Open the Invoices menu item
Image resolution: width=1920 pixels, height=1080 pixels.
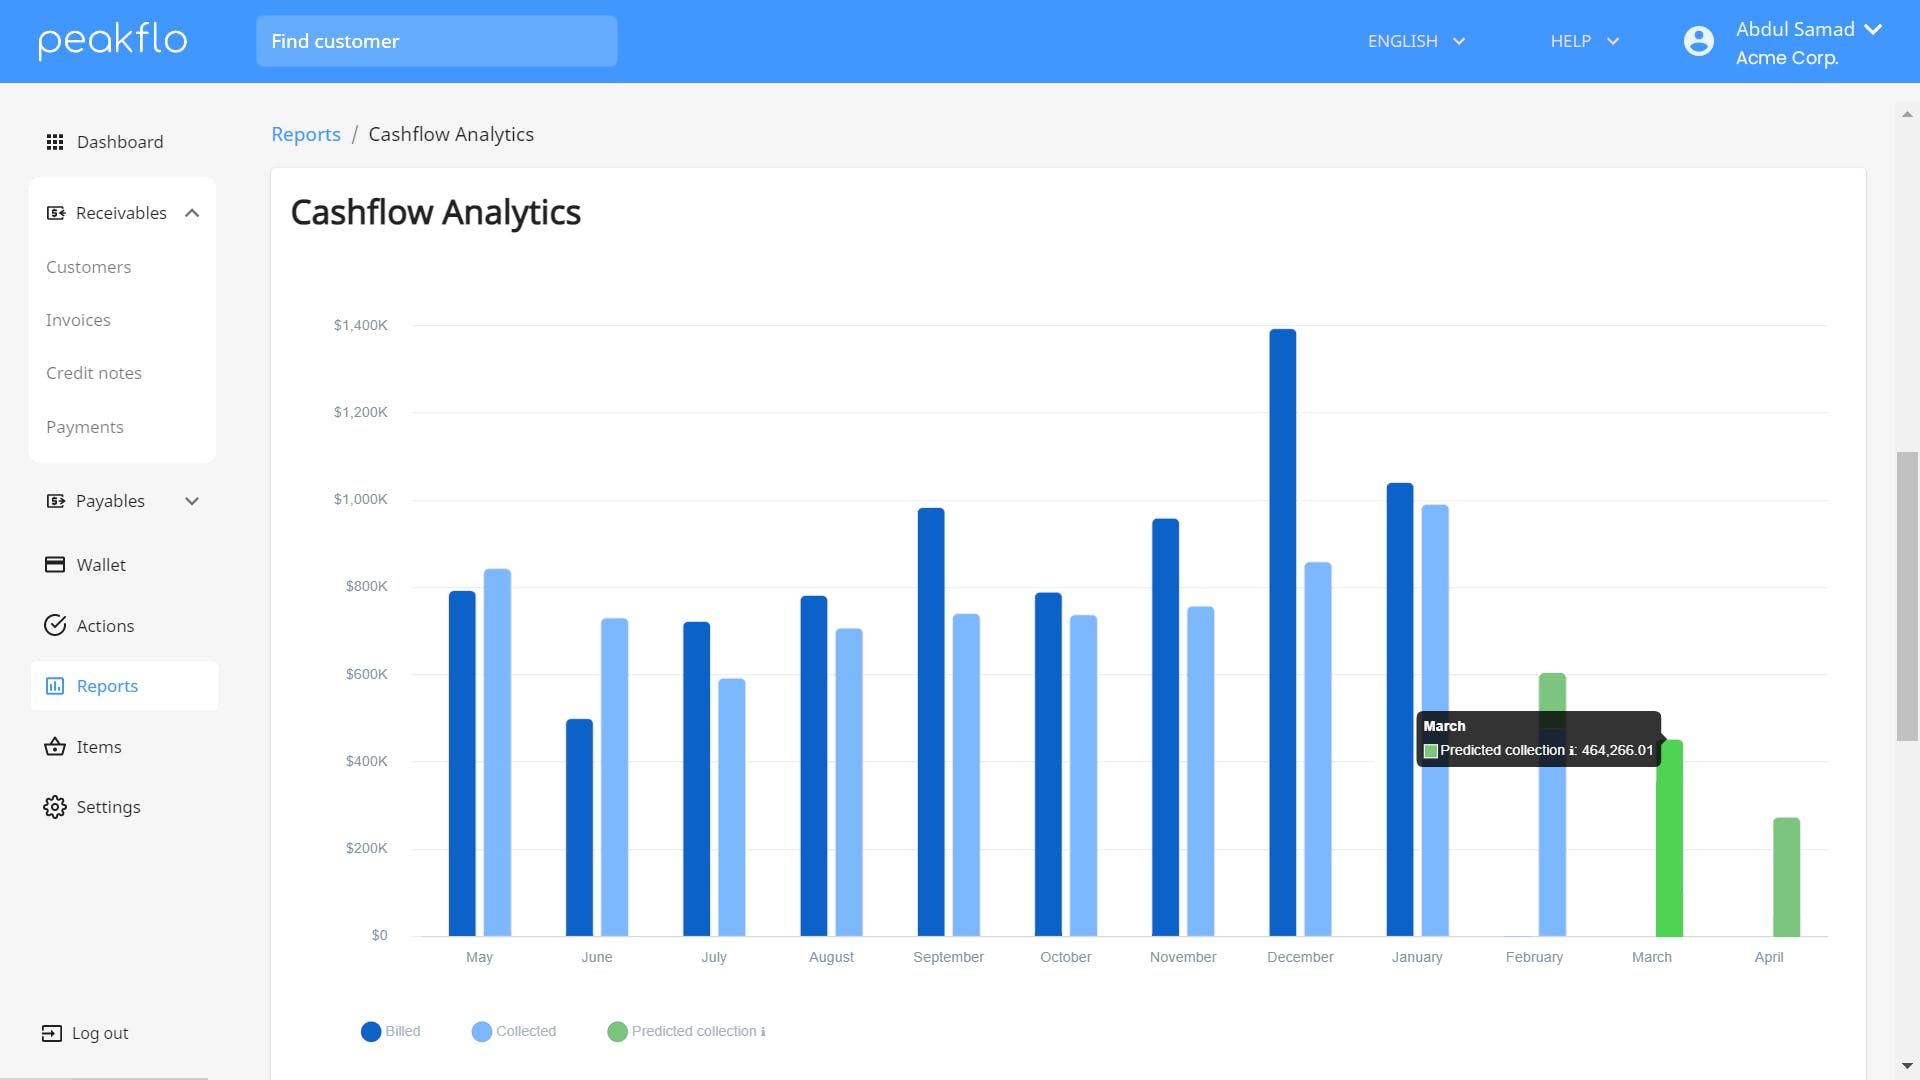78,320
